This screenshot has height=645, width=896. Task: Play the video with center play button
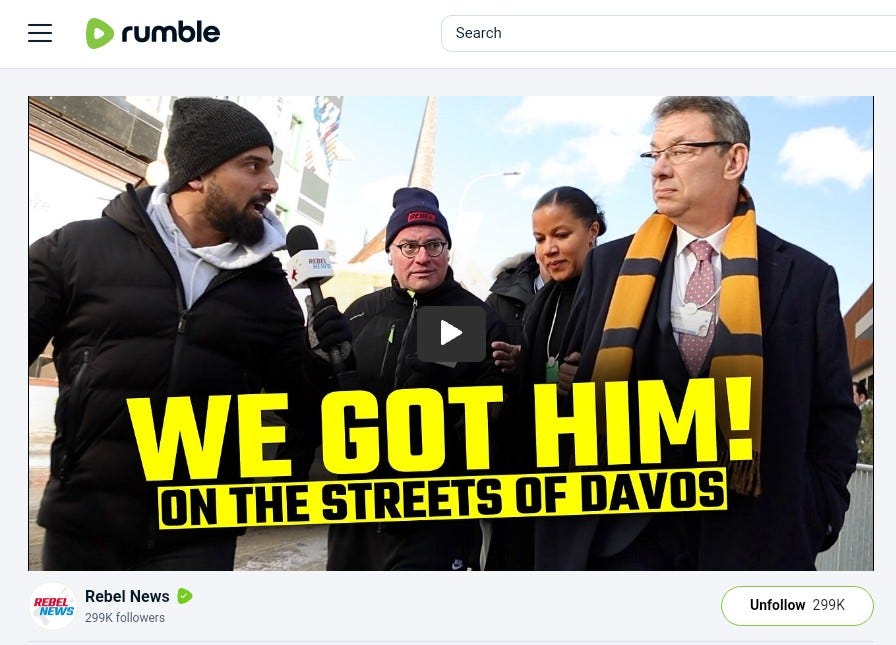pyautogui.click(x=451, y=334)
